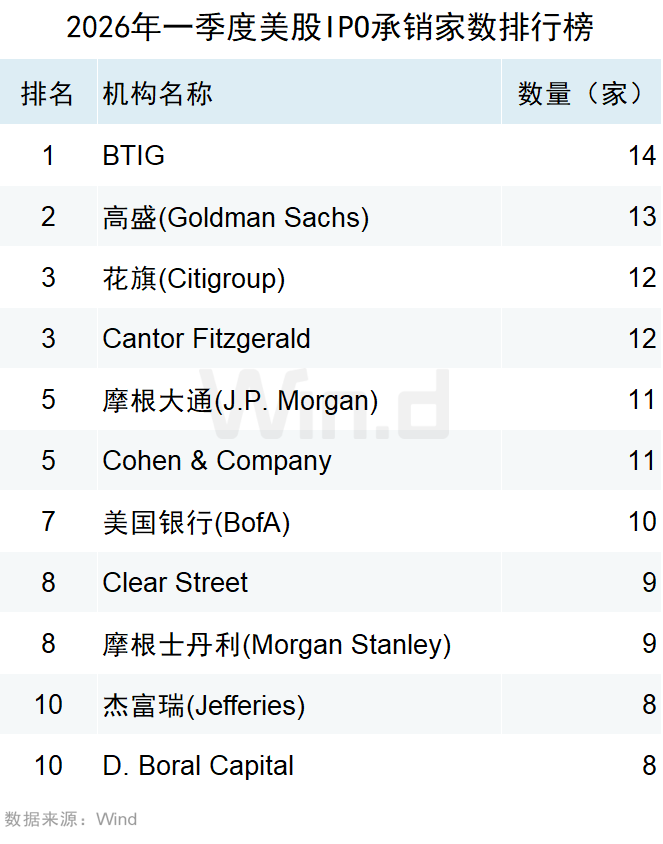This screenshot has height=844, width=663.
Task: Click 杰富瑞(Jefferies) in the table
Action: (x=203, y=706)
